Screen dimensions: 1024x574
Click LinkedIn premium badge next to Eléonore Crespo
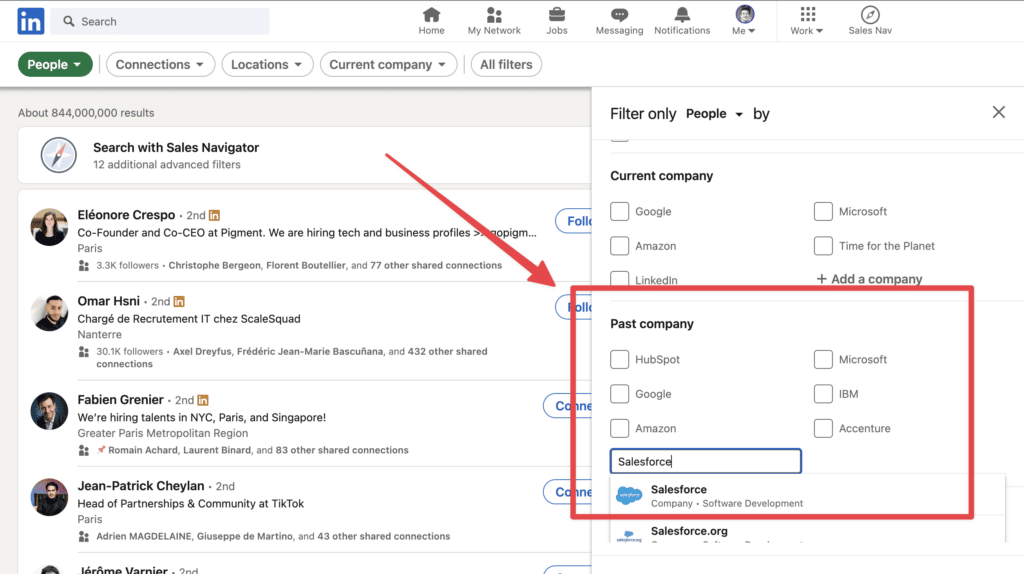pos(214,215)
